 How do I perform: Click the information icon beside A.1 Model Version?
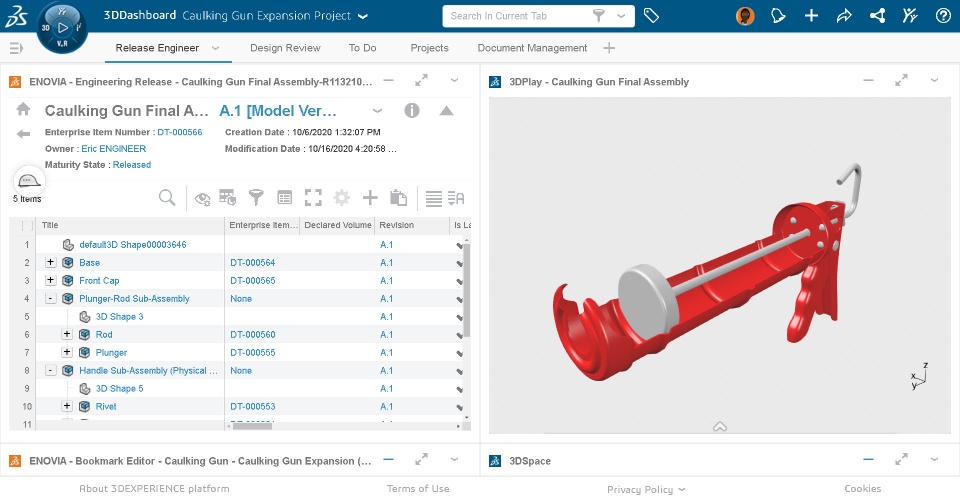coord(411,111)
